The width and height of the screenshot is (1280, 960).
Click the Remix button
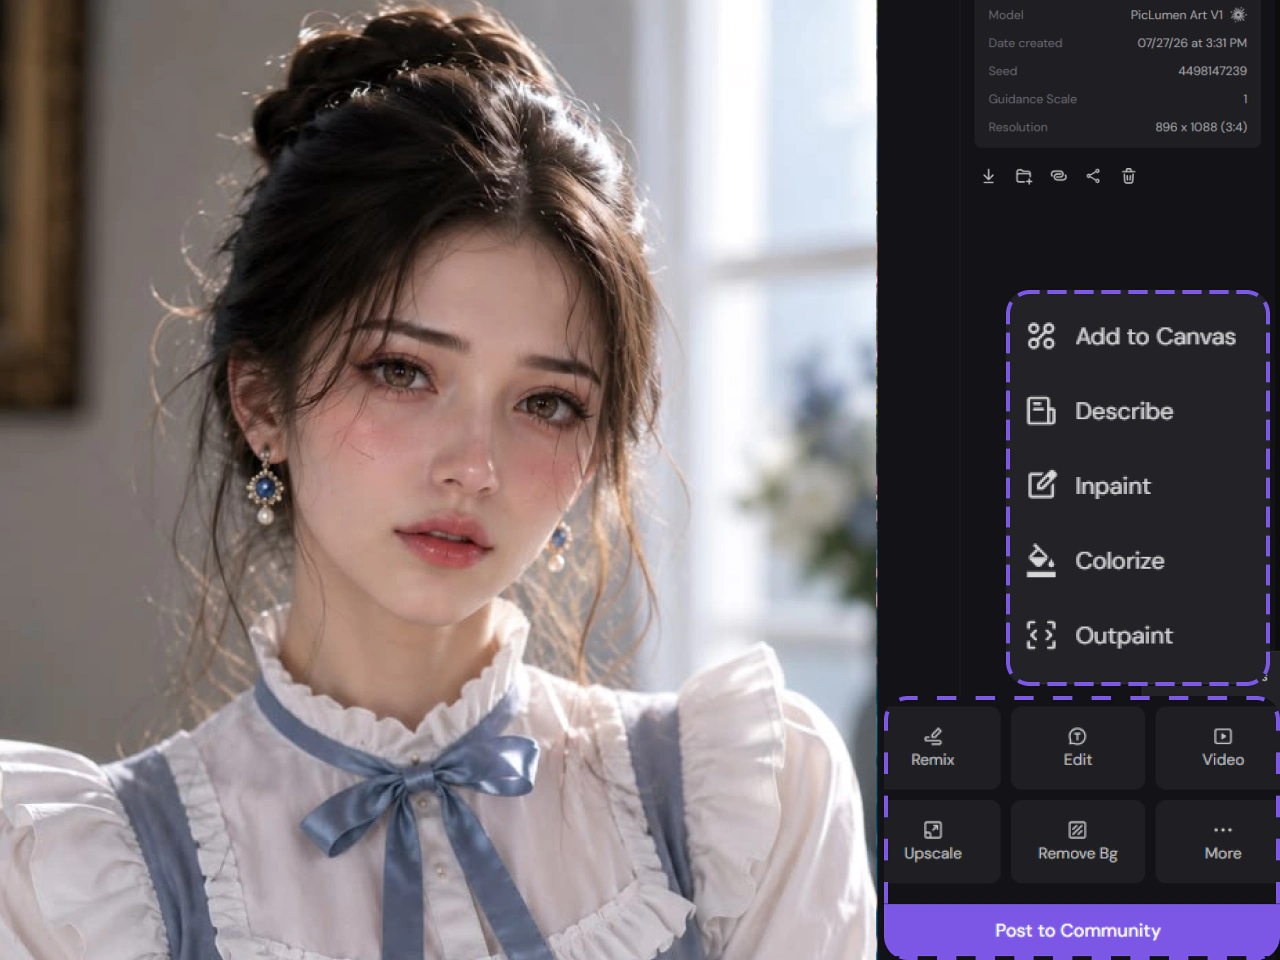[933, 748]
